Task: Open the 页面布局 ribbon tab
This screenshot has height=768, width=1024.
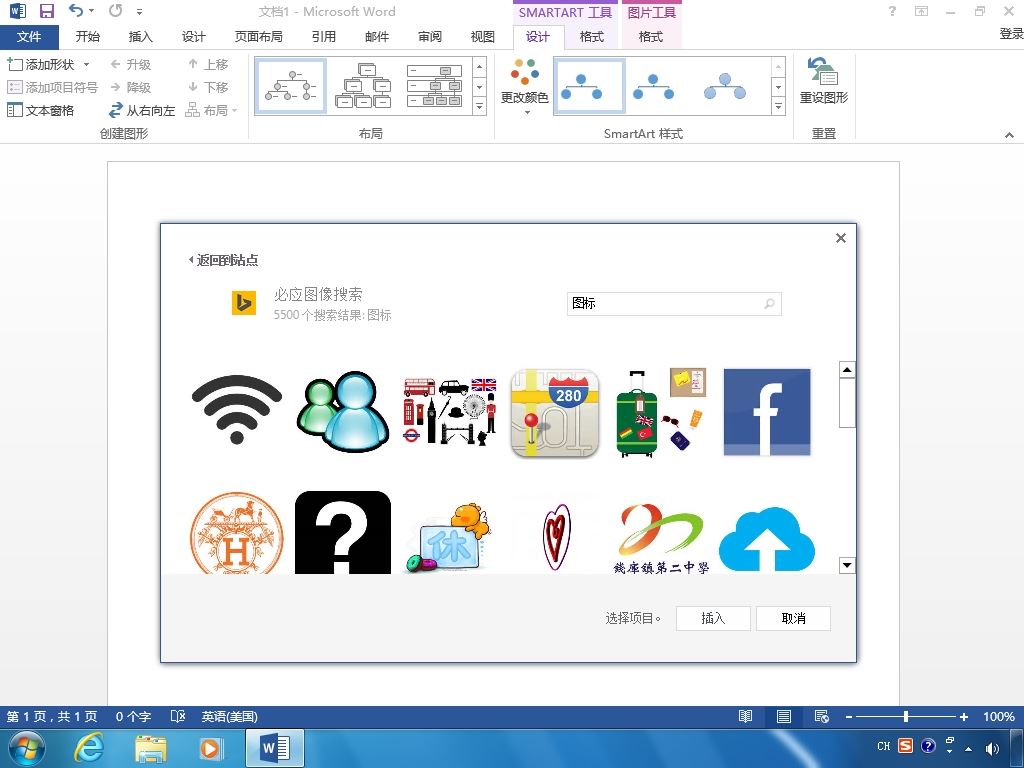Action: 259,37
